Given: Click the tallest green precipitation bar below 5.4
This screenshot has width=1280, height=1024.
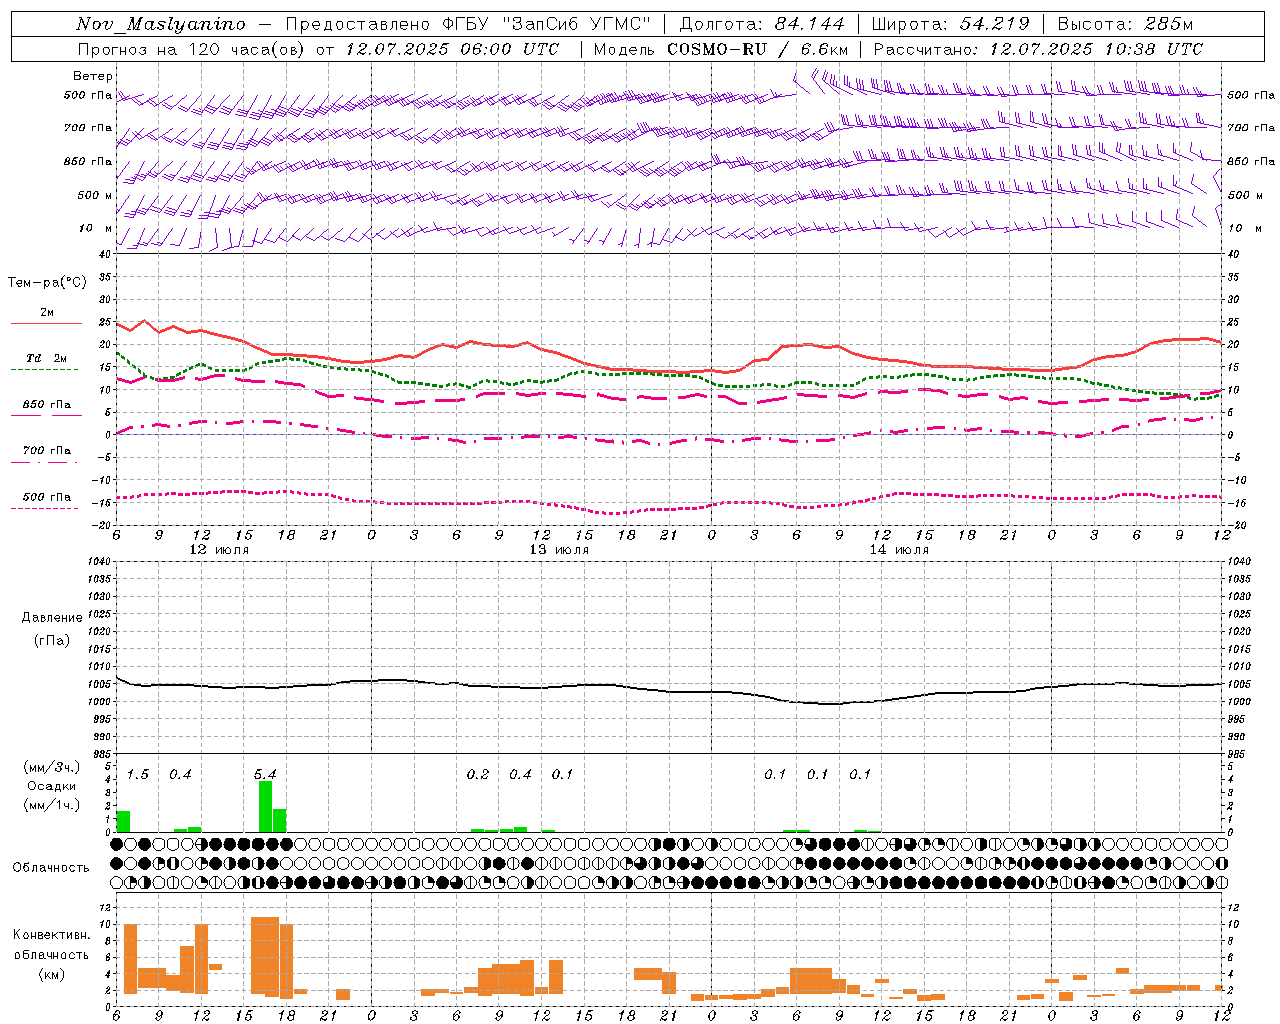Looking at the screenshot, I should 265,806.
